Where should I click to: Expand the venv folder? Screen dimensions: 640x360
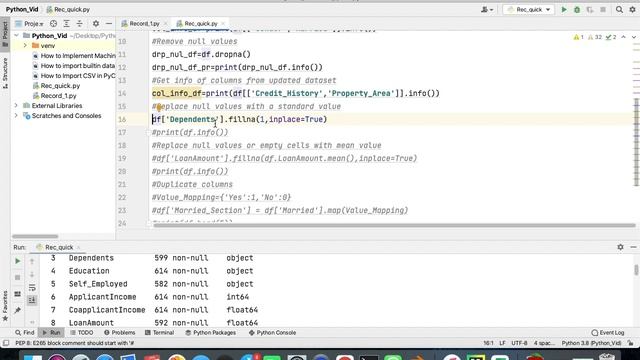25,46
